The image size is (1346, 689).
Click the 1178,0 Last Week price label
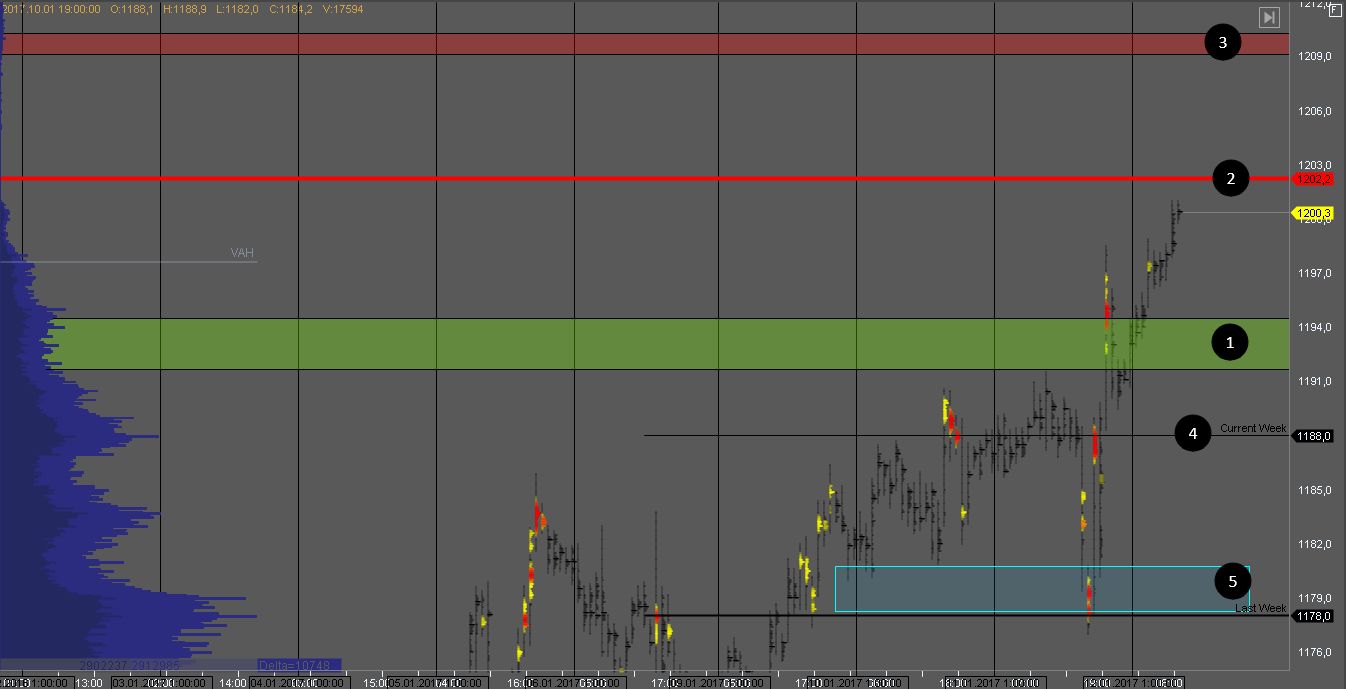(1313, 616)
